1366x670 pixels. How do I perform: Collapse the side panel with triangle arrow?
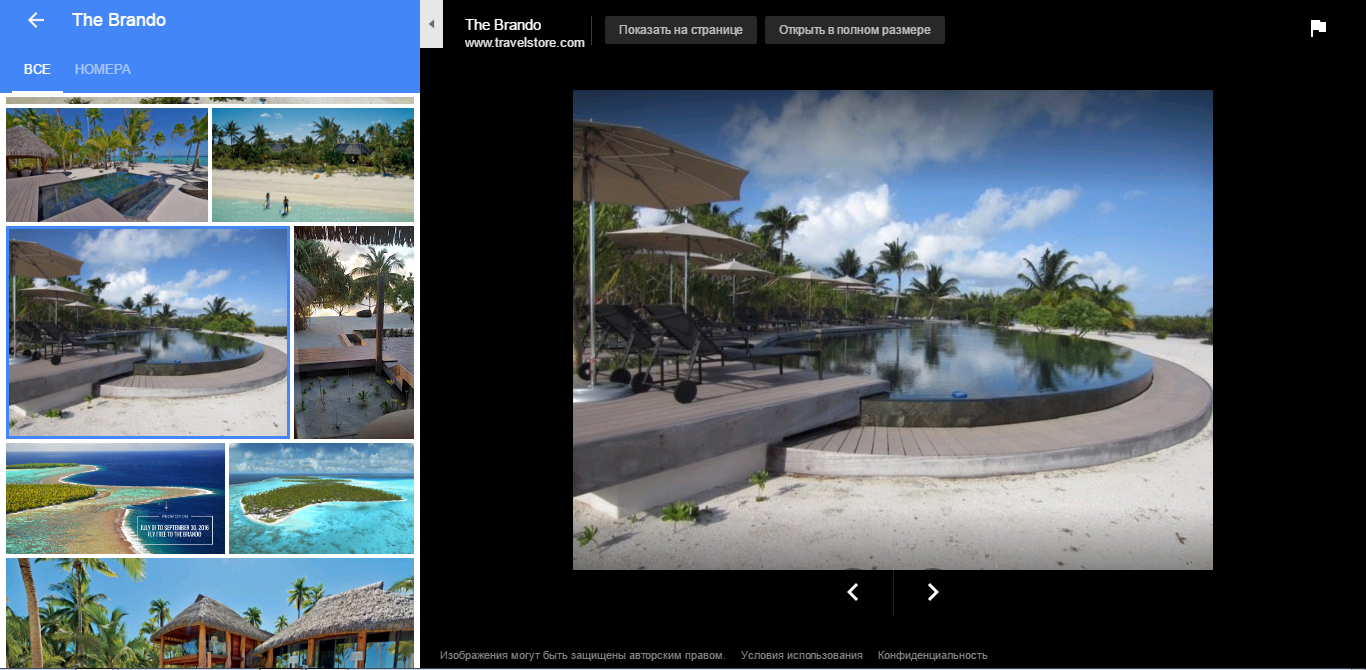pos(431,24)
